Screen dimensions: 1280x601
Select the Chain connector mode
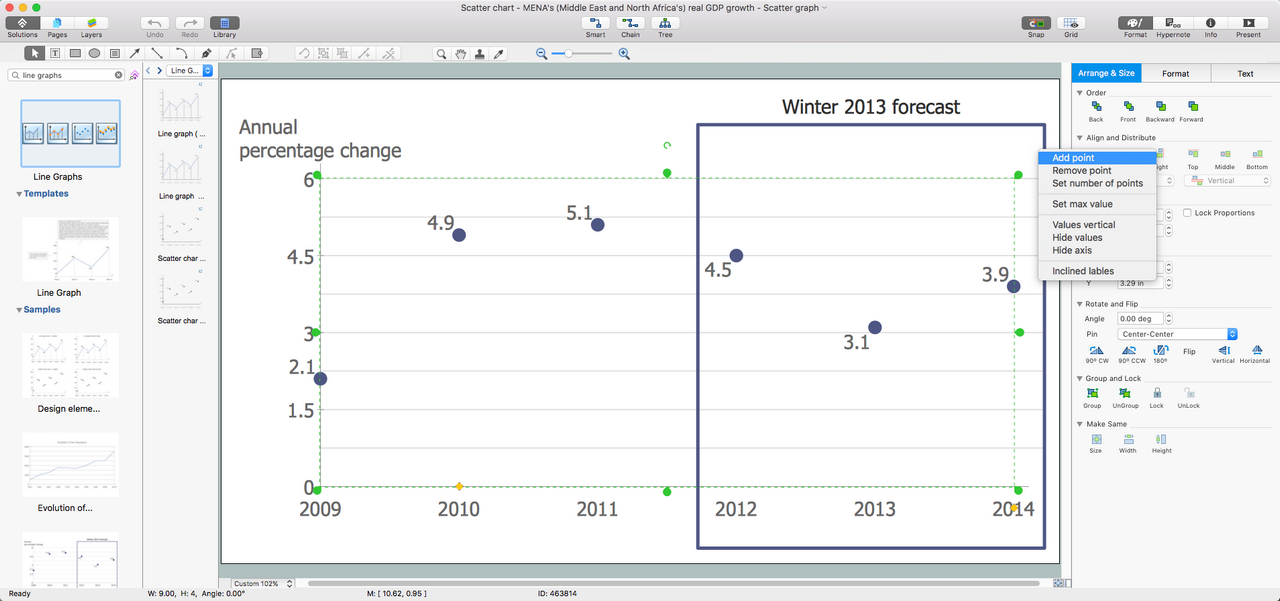(x=630, y=23)
